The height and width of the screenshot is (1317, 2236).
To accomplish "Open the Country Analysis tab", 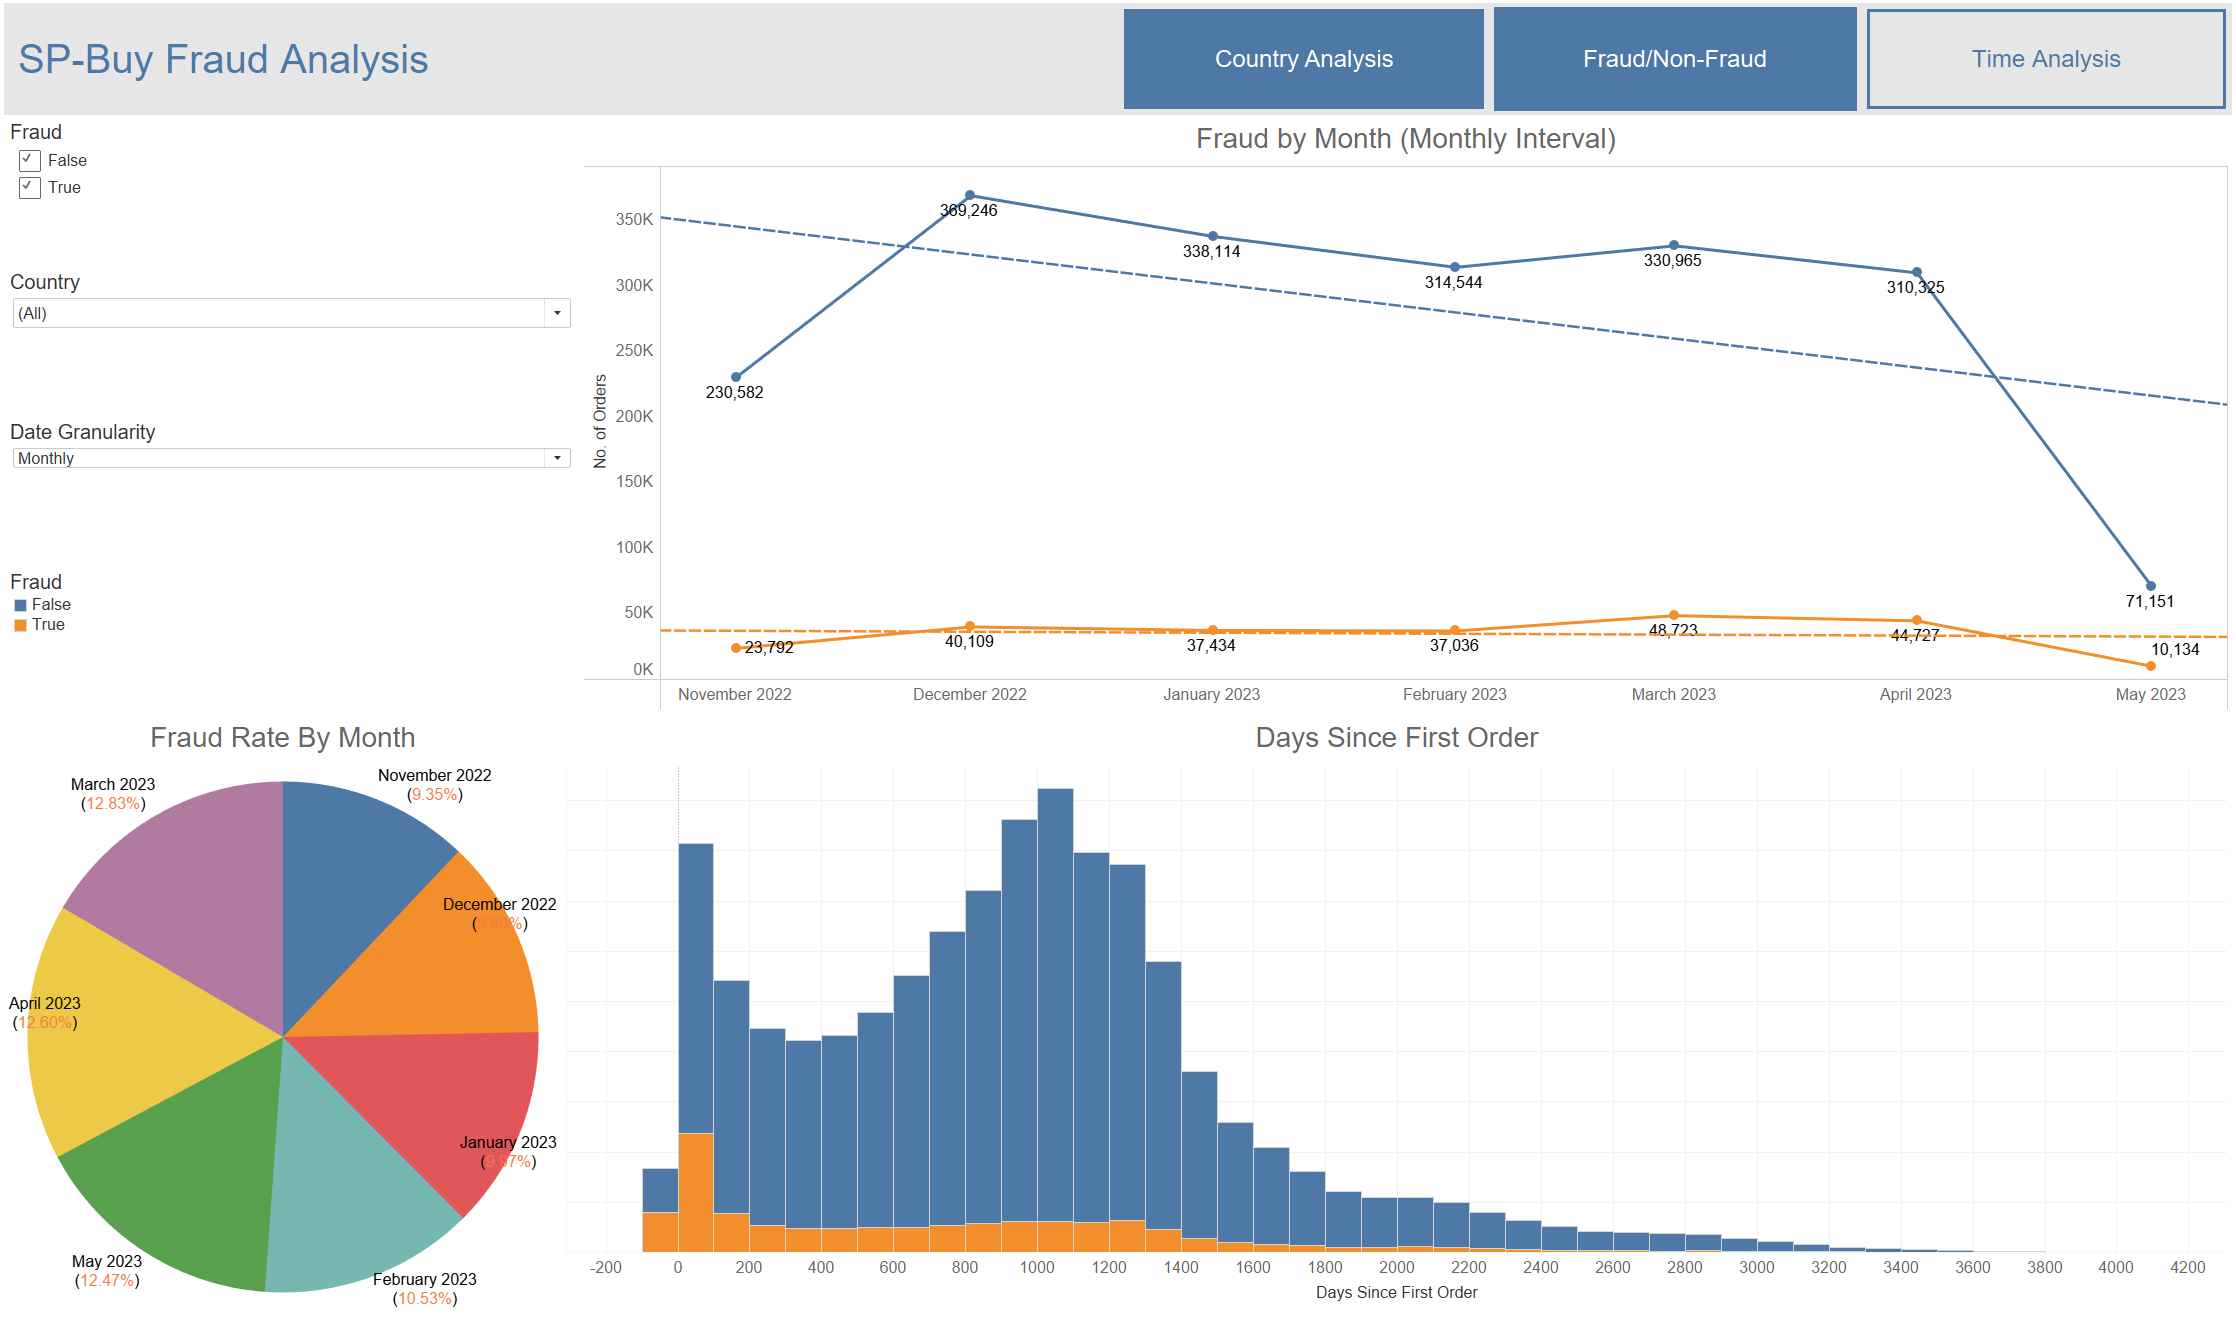I will point(1303,59).
